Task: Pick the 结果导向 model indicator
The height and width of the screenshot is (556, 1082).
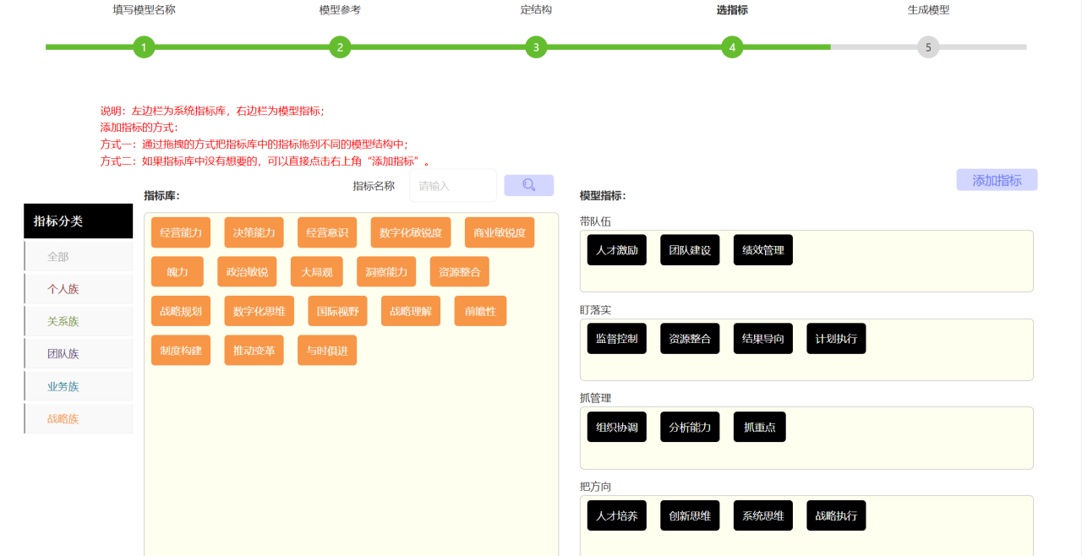Action: tap(763, 339)
